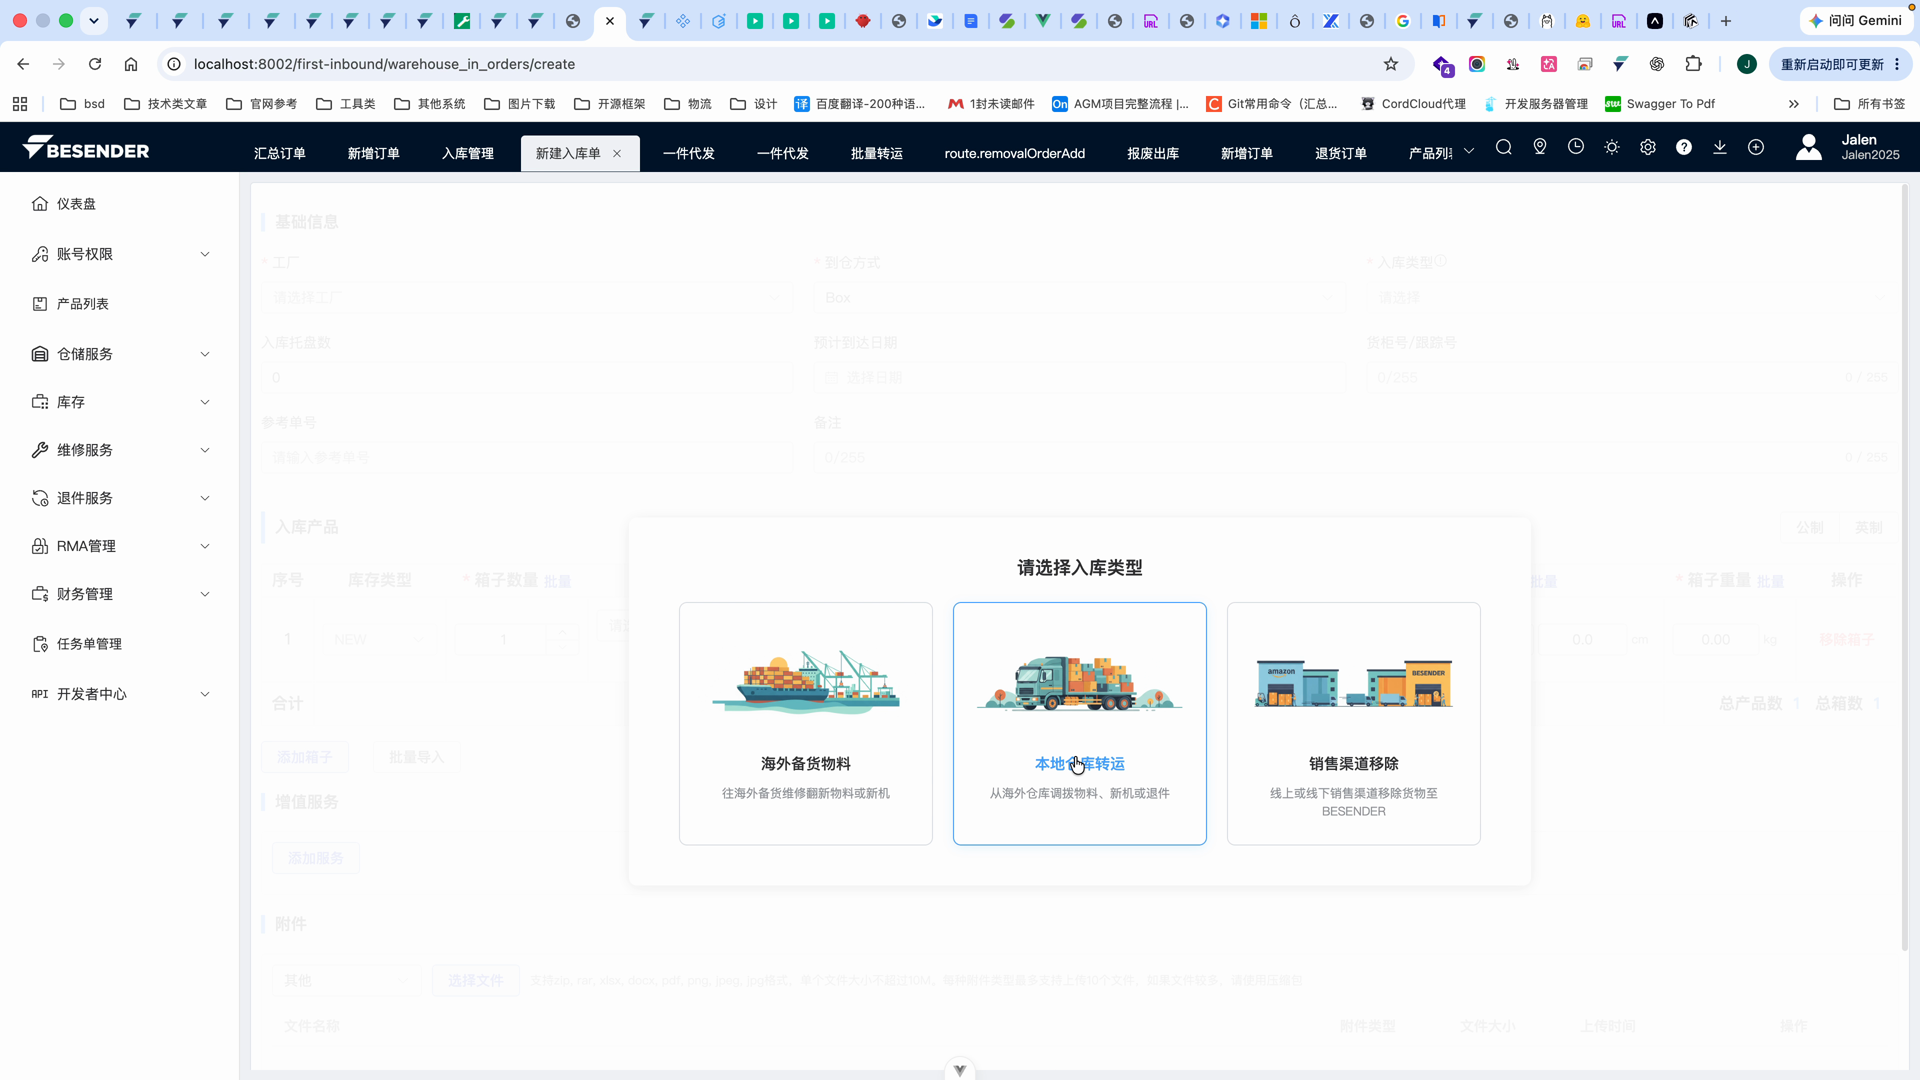Switch to route.removalOrderAdd tab
This screenshot has width=1920, height=1080.
(x=1015, y=153)
